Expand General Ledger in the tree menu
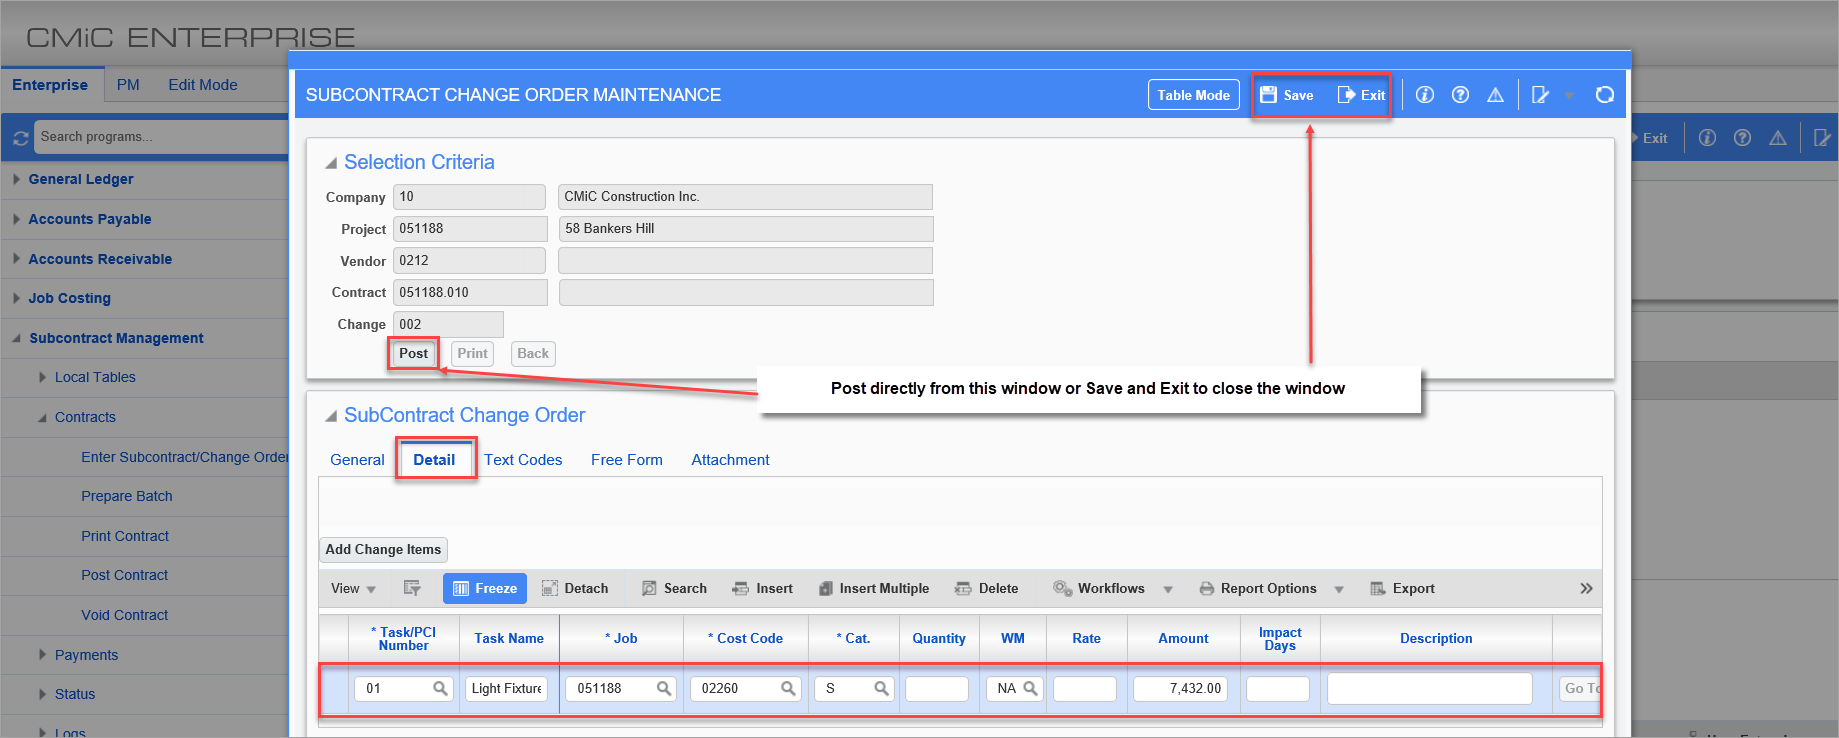The width and height of the screenshot is (1839, 738). (16, 179)
